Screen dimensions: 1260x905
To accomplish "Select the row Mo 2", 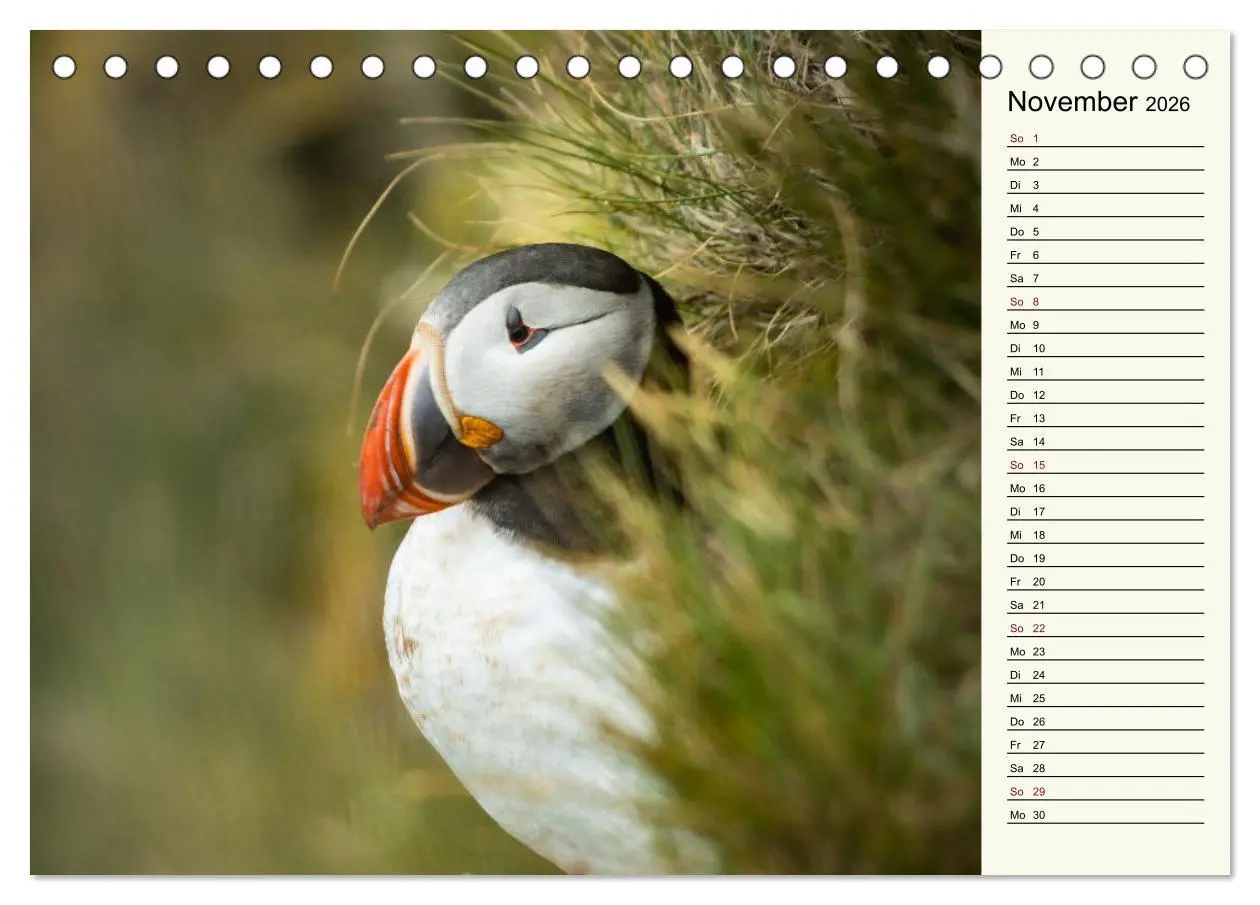I will [1105, 160].
